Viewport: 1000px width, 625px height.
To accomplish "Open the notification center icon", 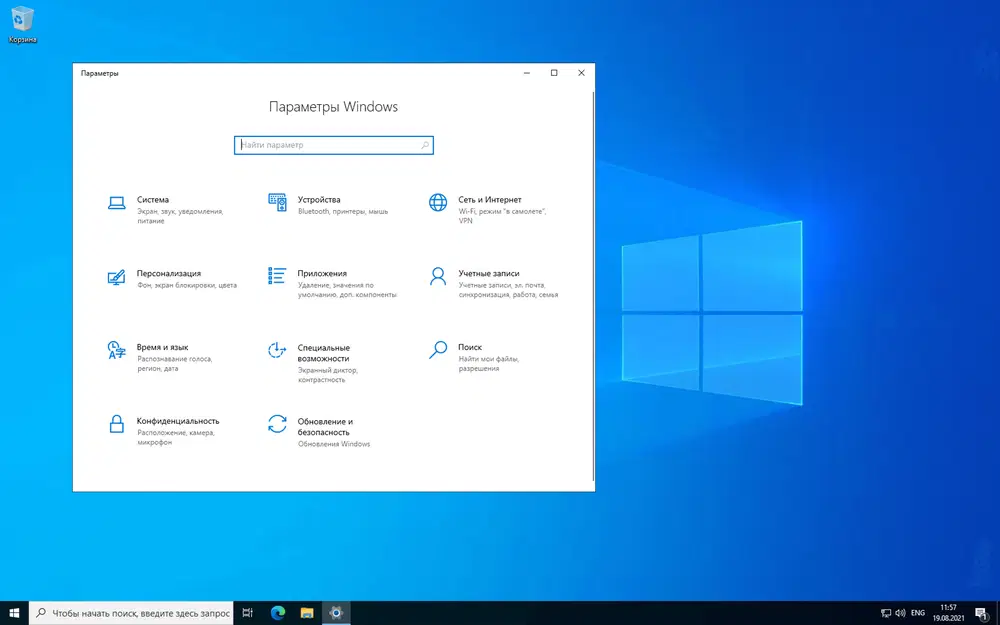I will 981,614.
